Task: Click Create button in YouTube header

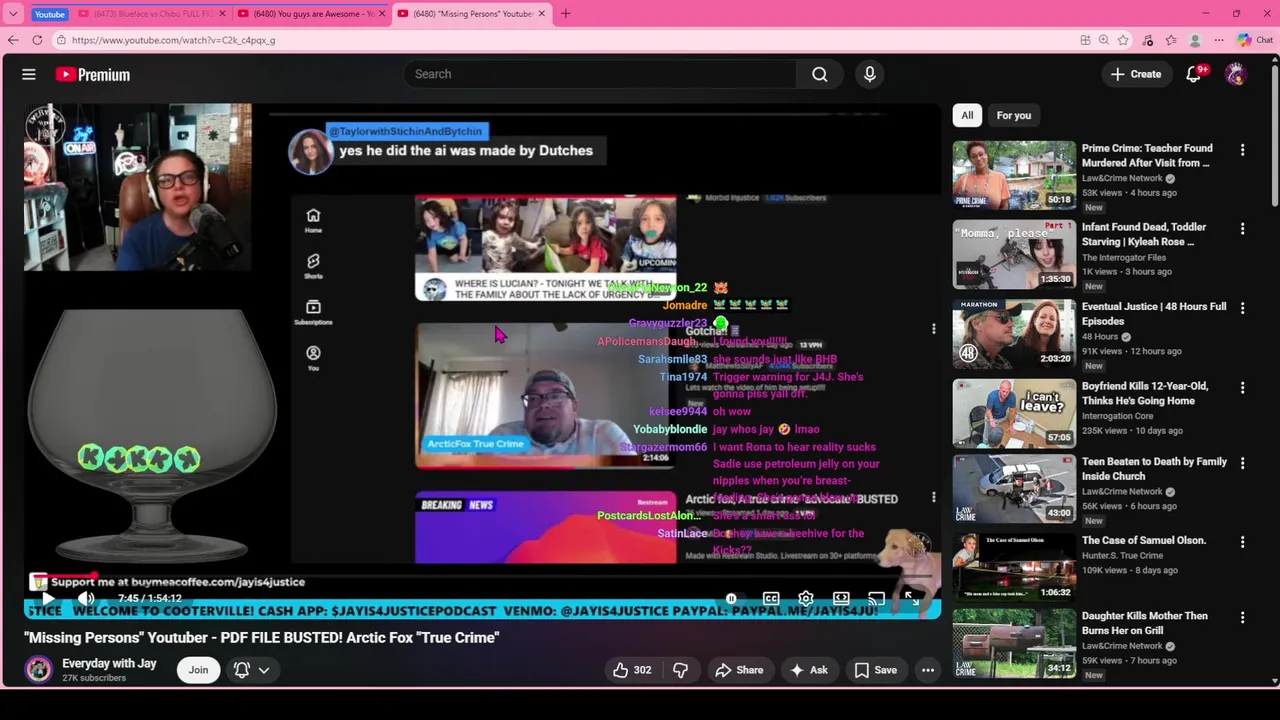Action: click(x=1136, y=74)
